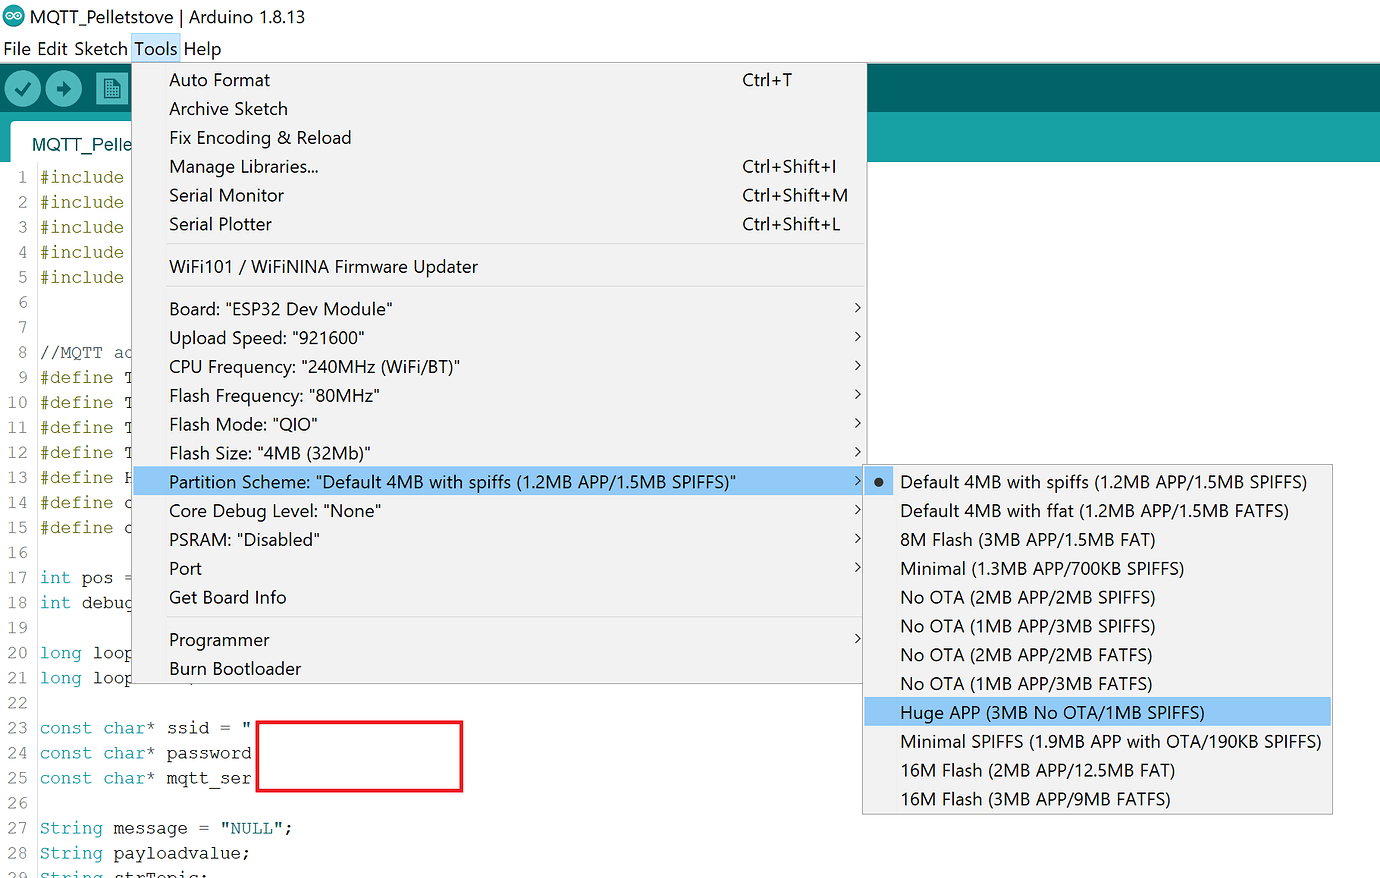Open the Help menu

(x=203, y=48)
